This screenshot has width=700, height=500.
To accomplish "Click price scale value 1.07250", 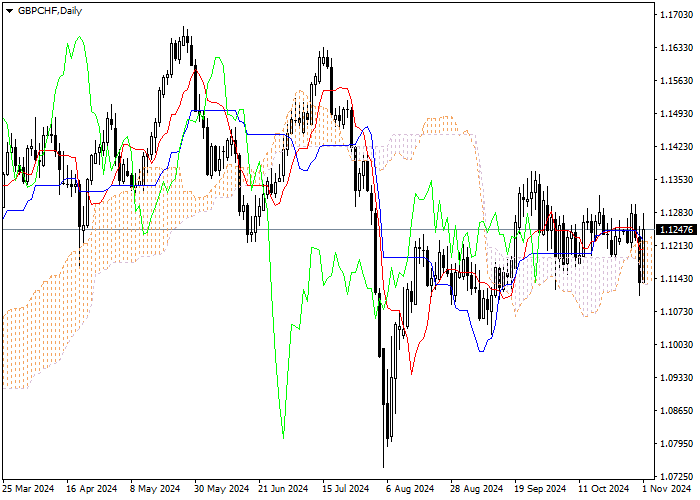I will click(676, 476).
